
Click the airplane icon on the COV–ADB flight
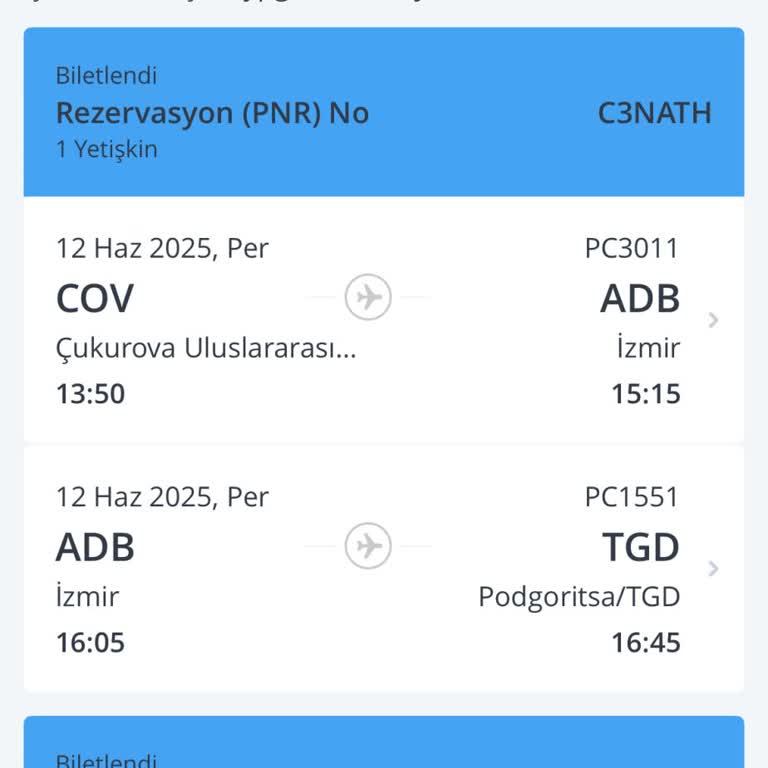coord(368,297)
